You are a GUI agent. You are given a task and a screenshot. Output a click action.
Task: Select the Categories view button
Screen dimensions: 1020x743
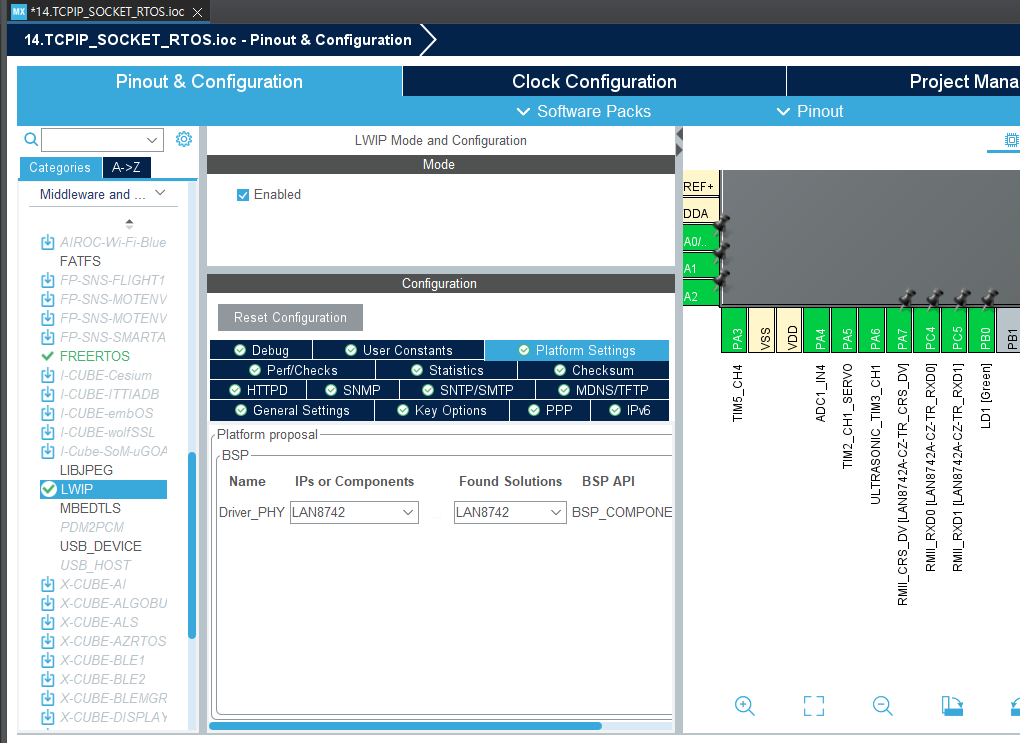pyautogui.click(x=60, y=167)
